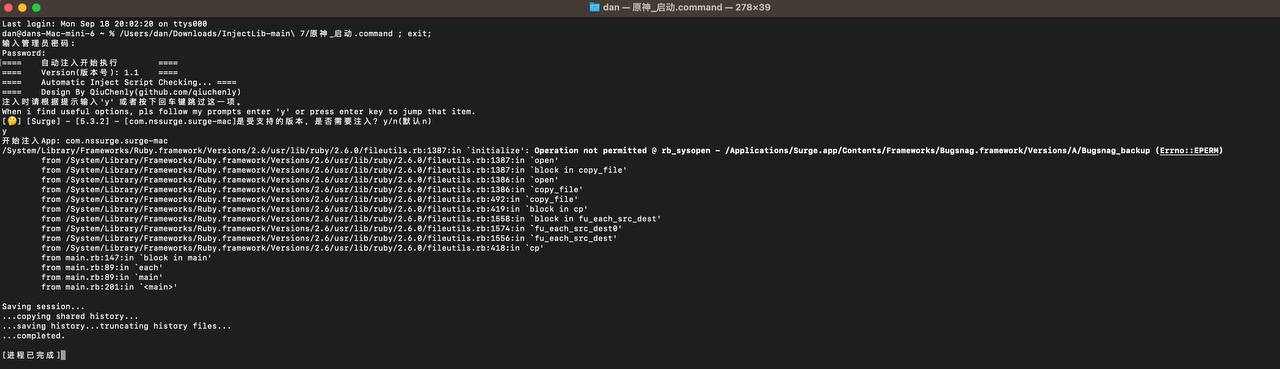Click the '[进程已完成]' status text
This screenshot has width=1280, height=369.
coord(32,355)
